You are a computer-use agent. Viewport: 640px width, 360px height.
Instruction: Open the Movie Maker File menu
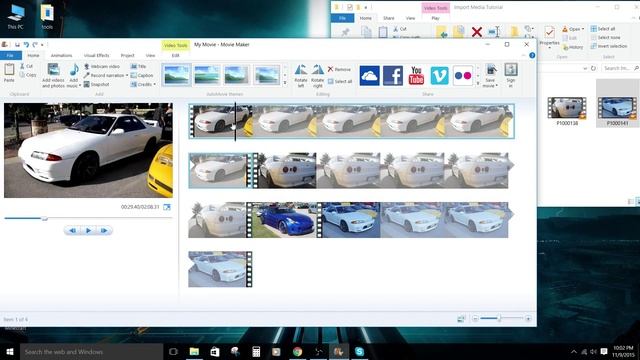pos(11,55)
